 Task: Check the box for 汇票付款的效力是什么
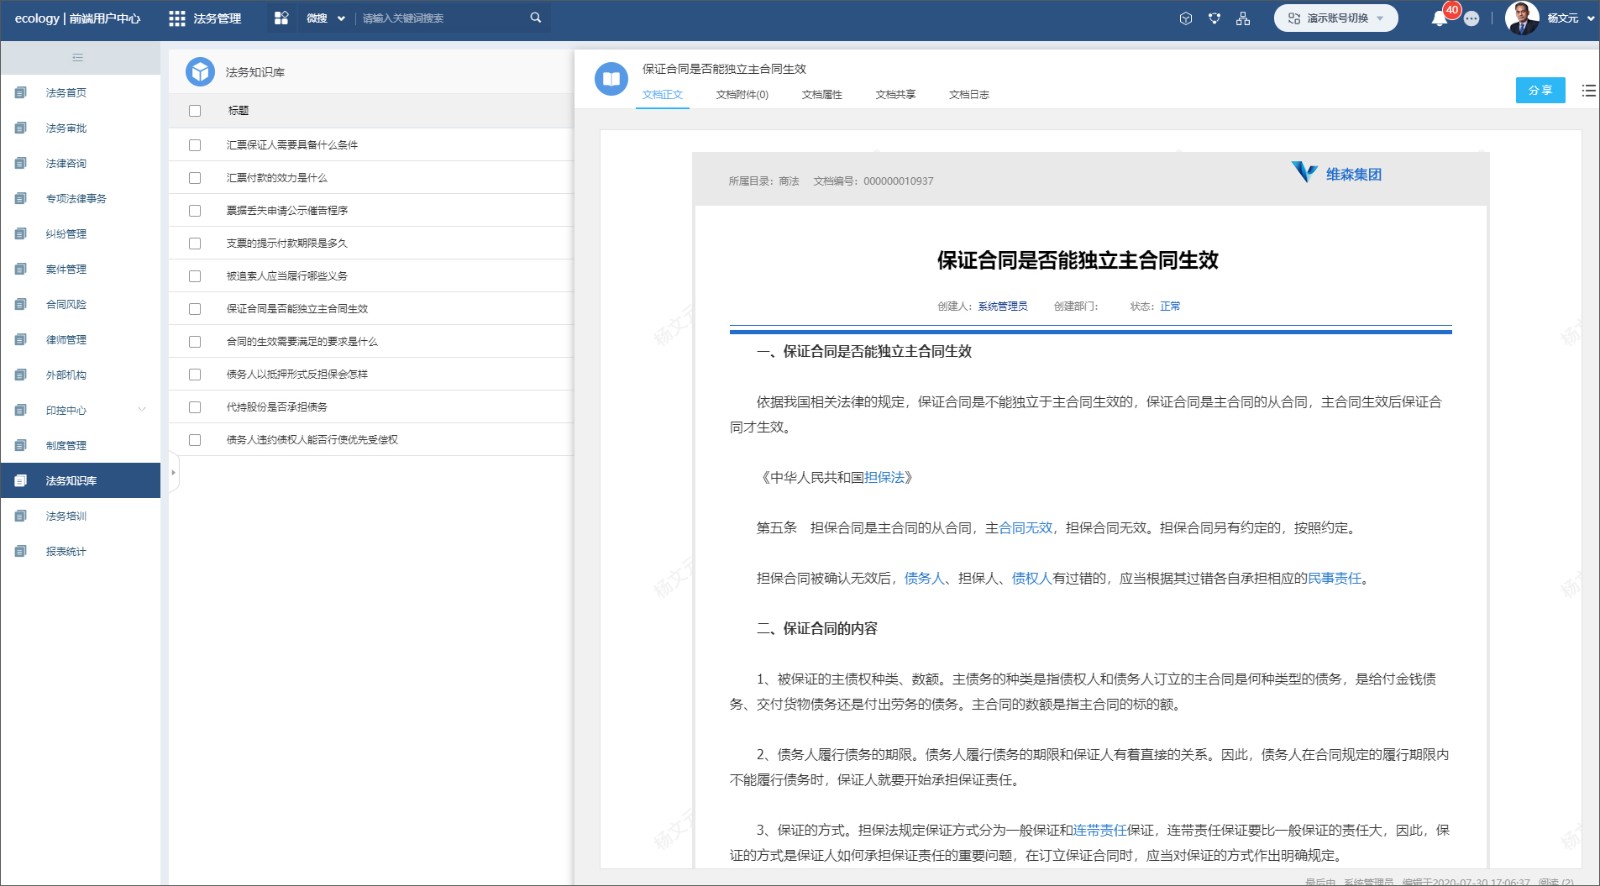tap(195, 178)
